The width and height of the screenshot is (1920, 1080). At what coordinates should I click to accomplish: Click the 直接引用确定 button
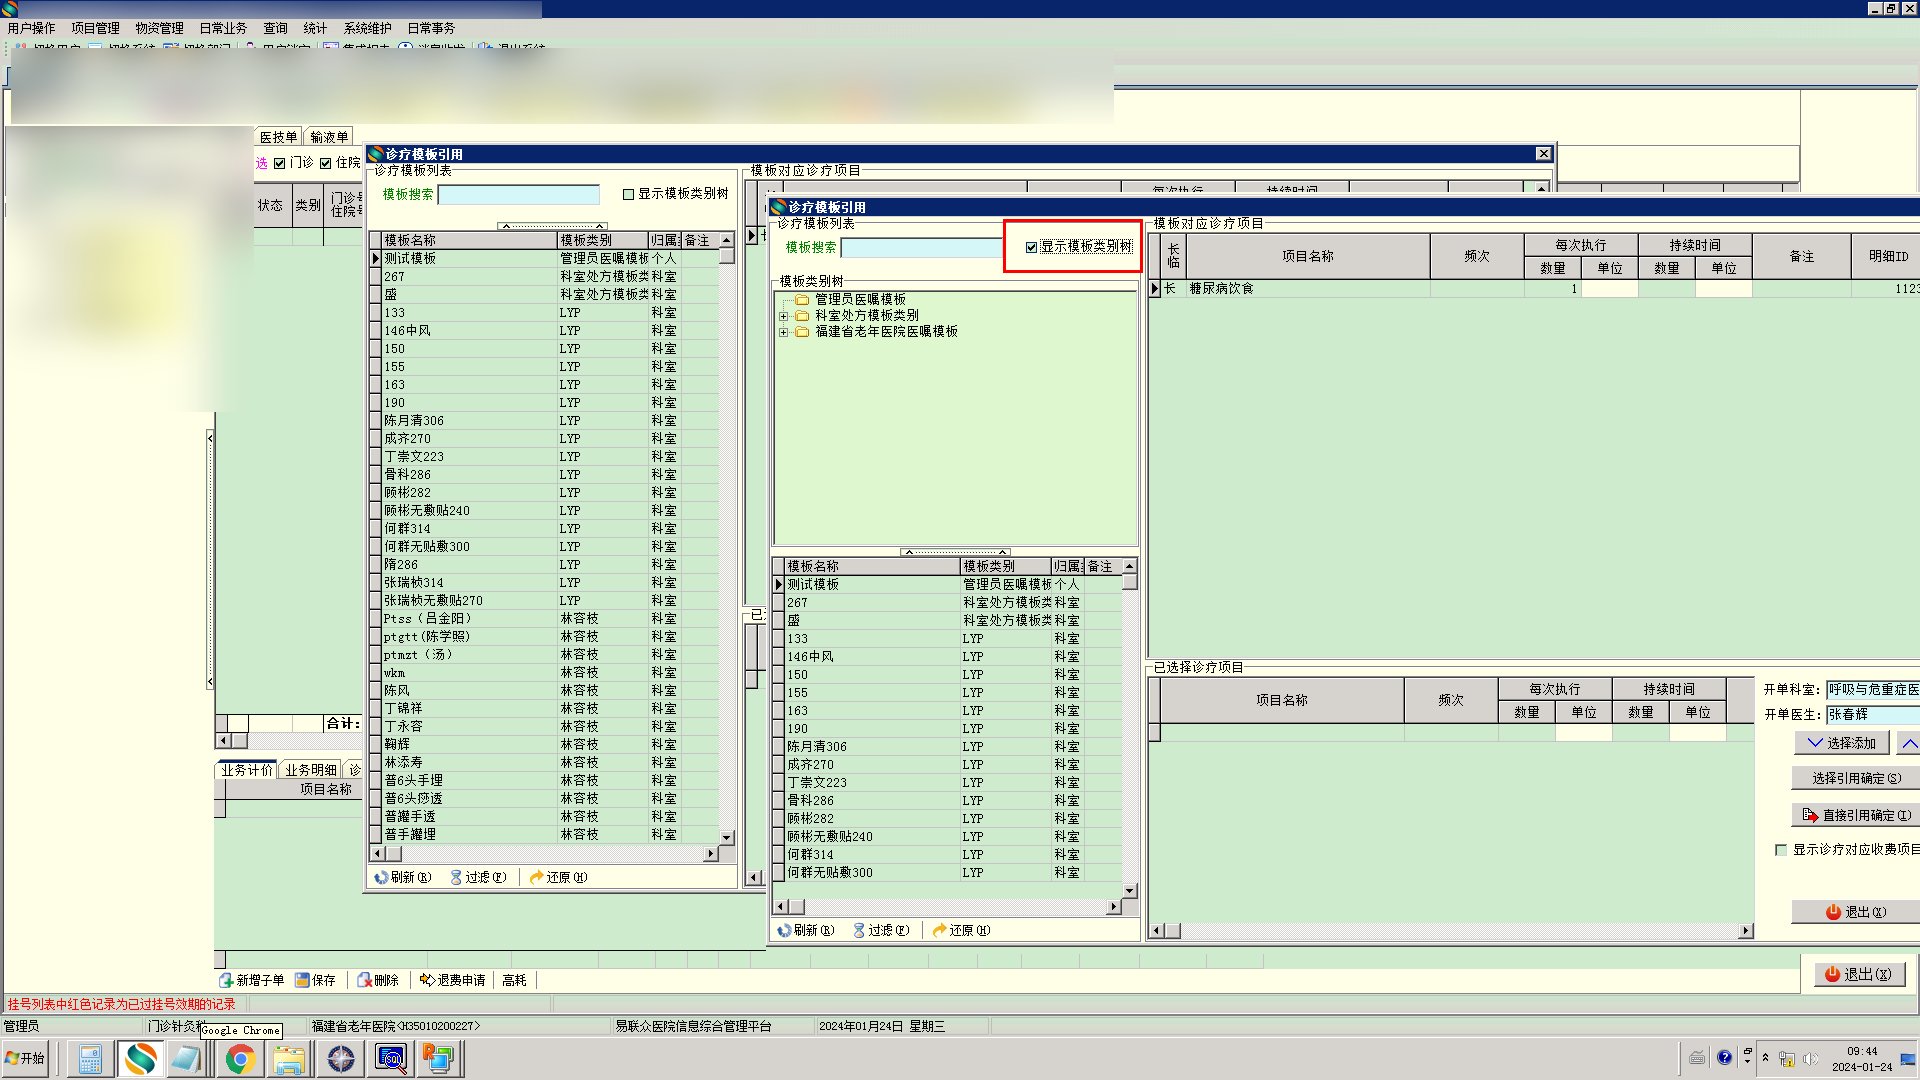point(1856,815)
